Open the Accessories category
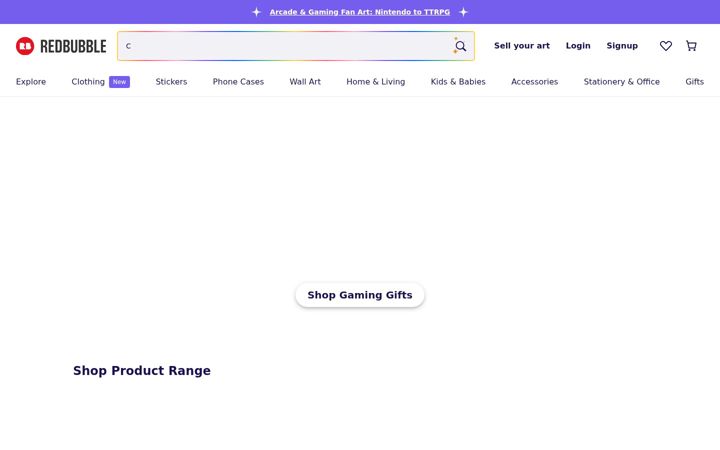This screenshot has width=720, height=450. 534,82
